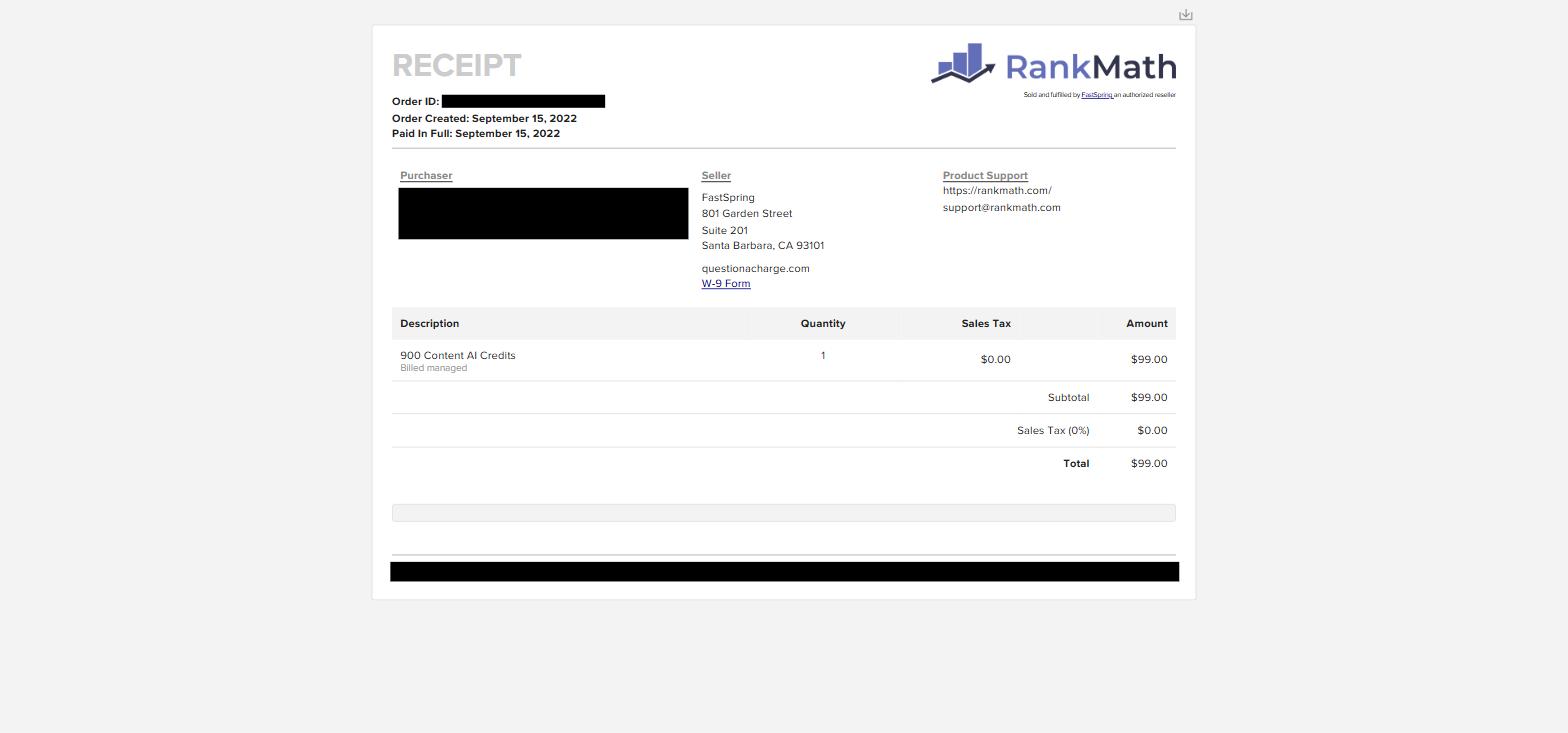The image size is (1568, 733).
Task: Click the 900 Content AI Credits item
Action: click(458, 356)
